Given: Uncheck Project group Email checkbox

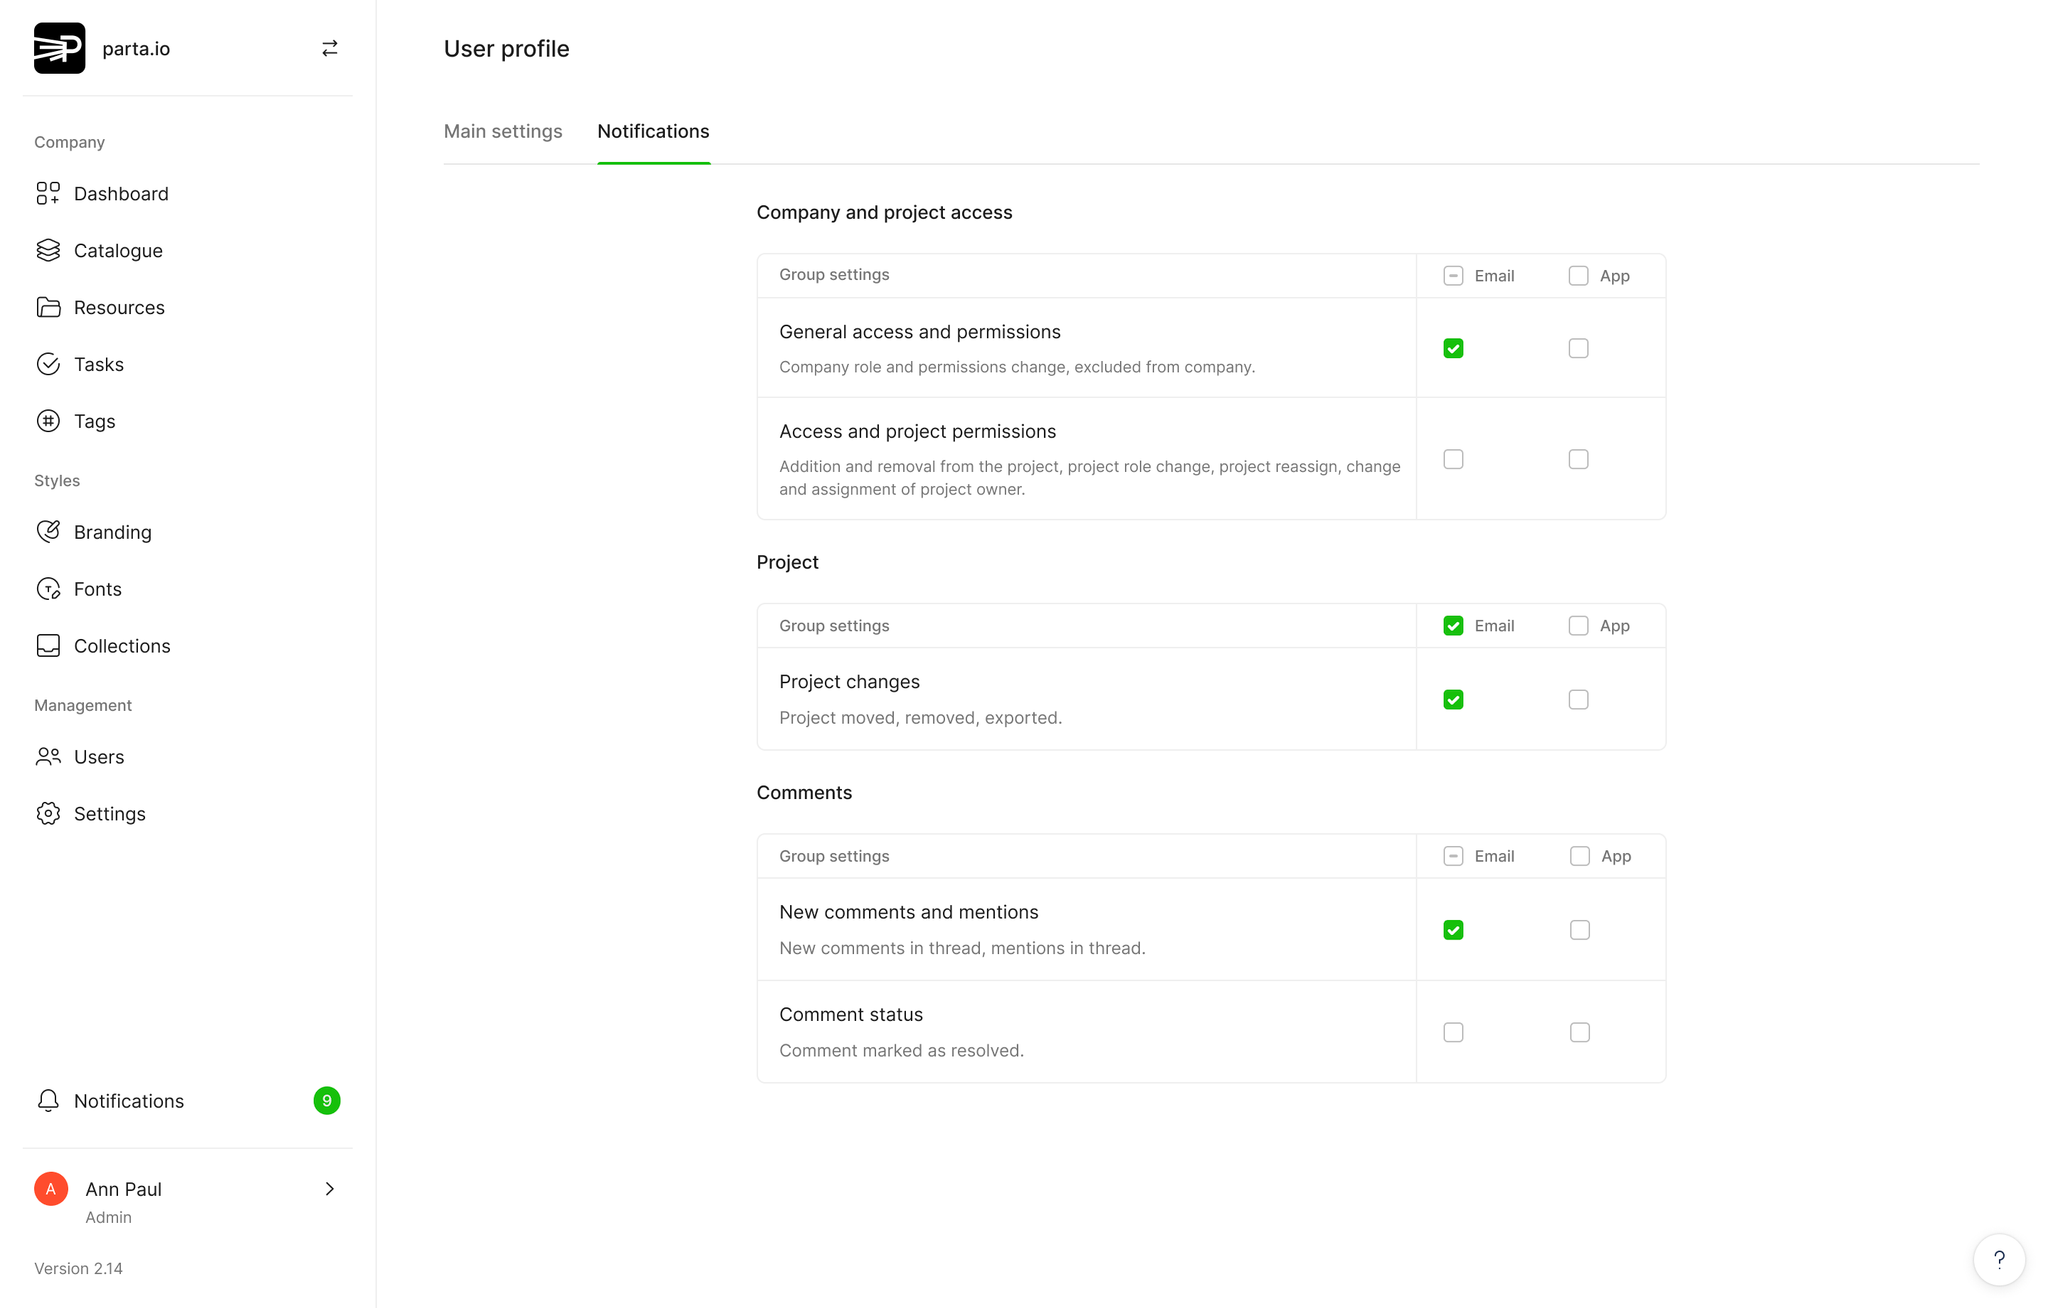Looking at the screenshot, I should pyautogui.click(x=1453, y=626).
